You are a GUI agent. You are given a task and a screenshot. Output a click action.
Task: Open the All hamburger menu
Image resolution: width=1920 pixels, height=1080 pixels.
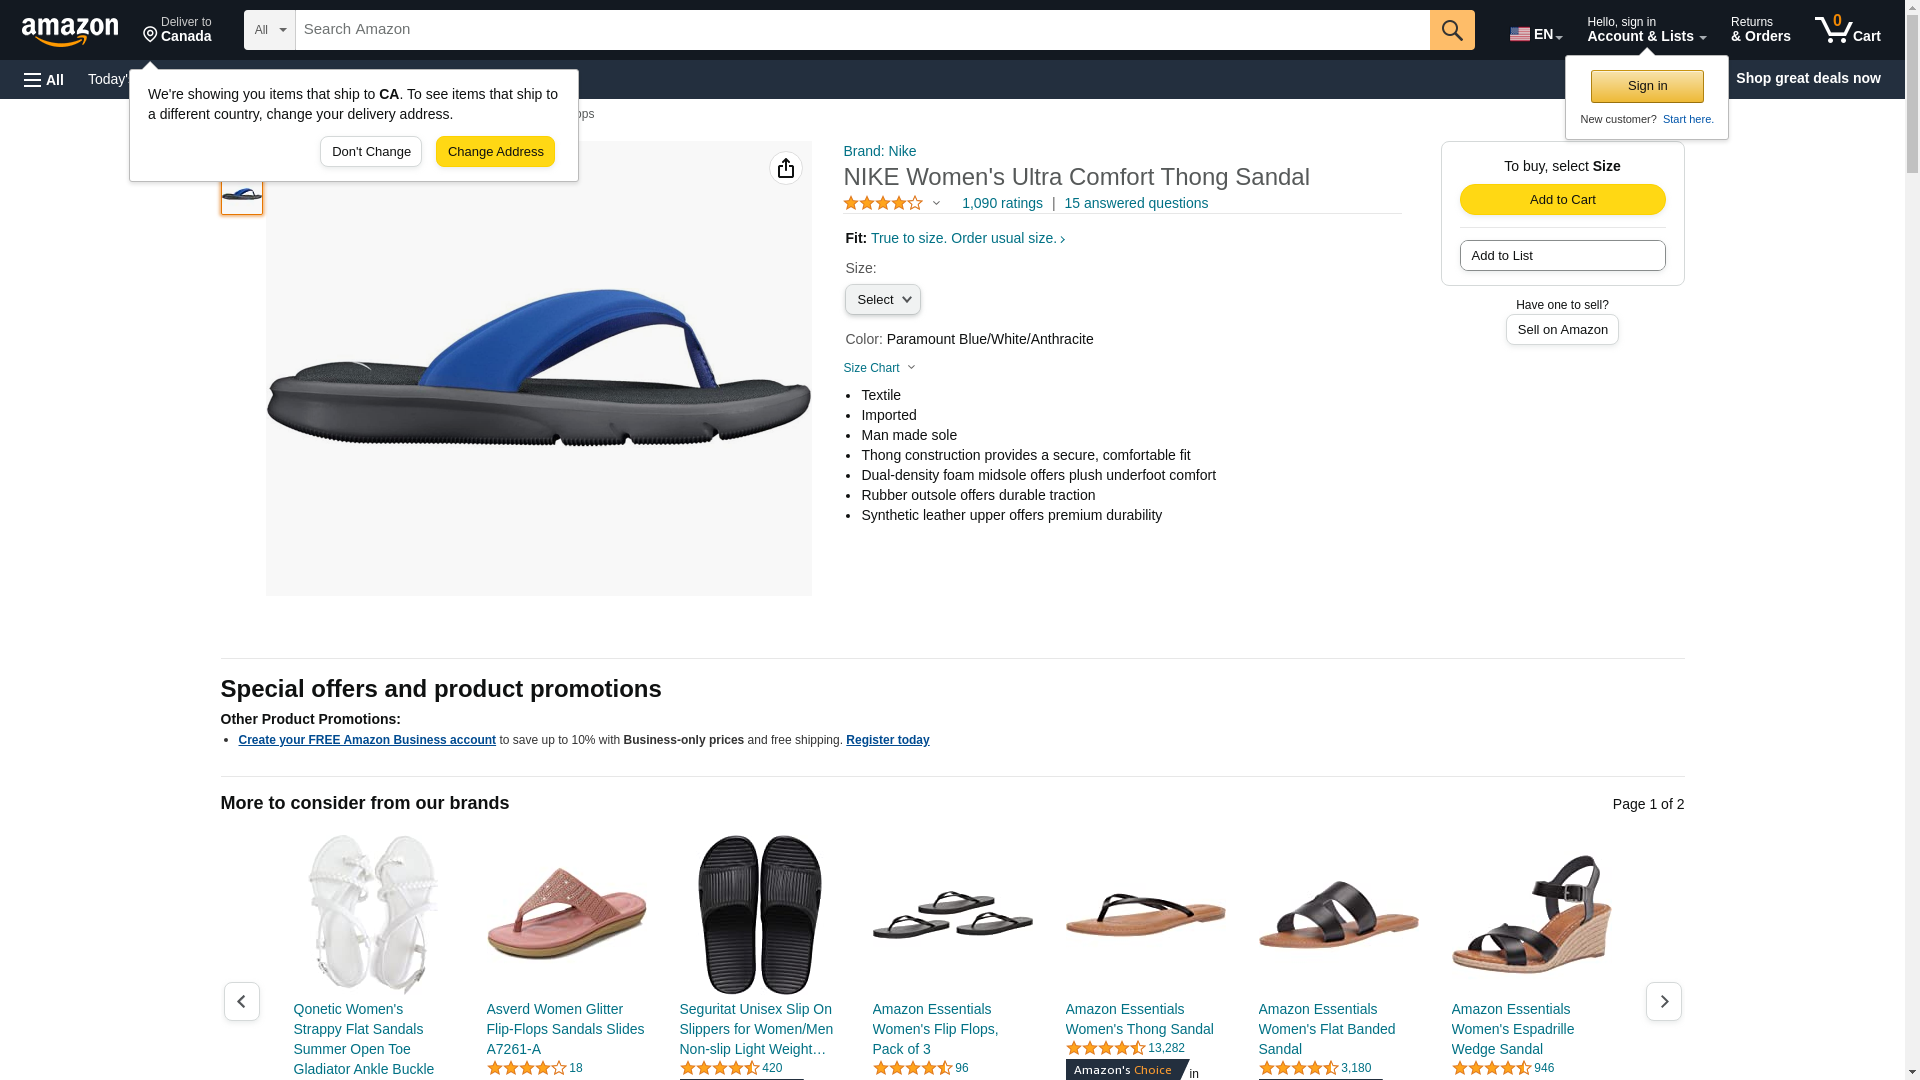coord(44,79)
